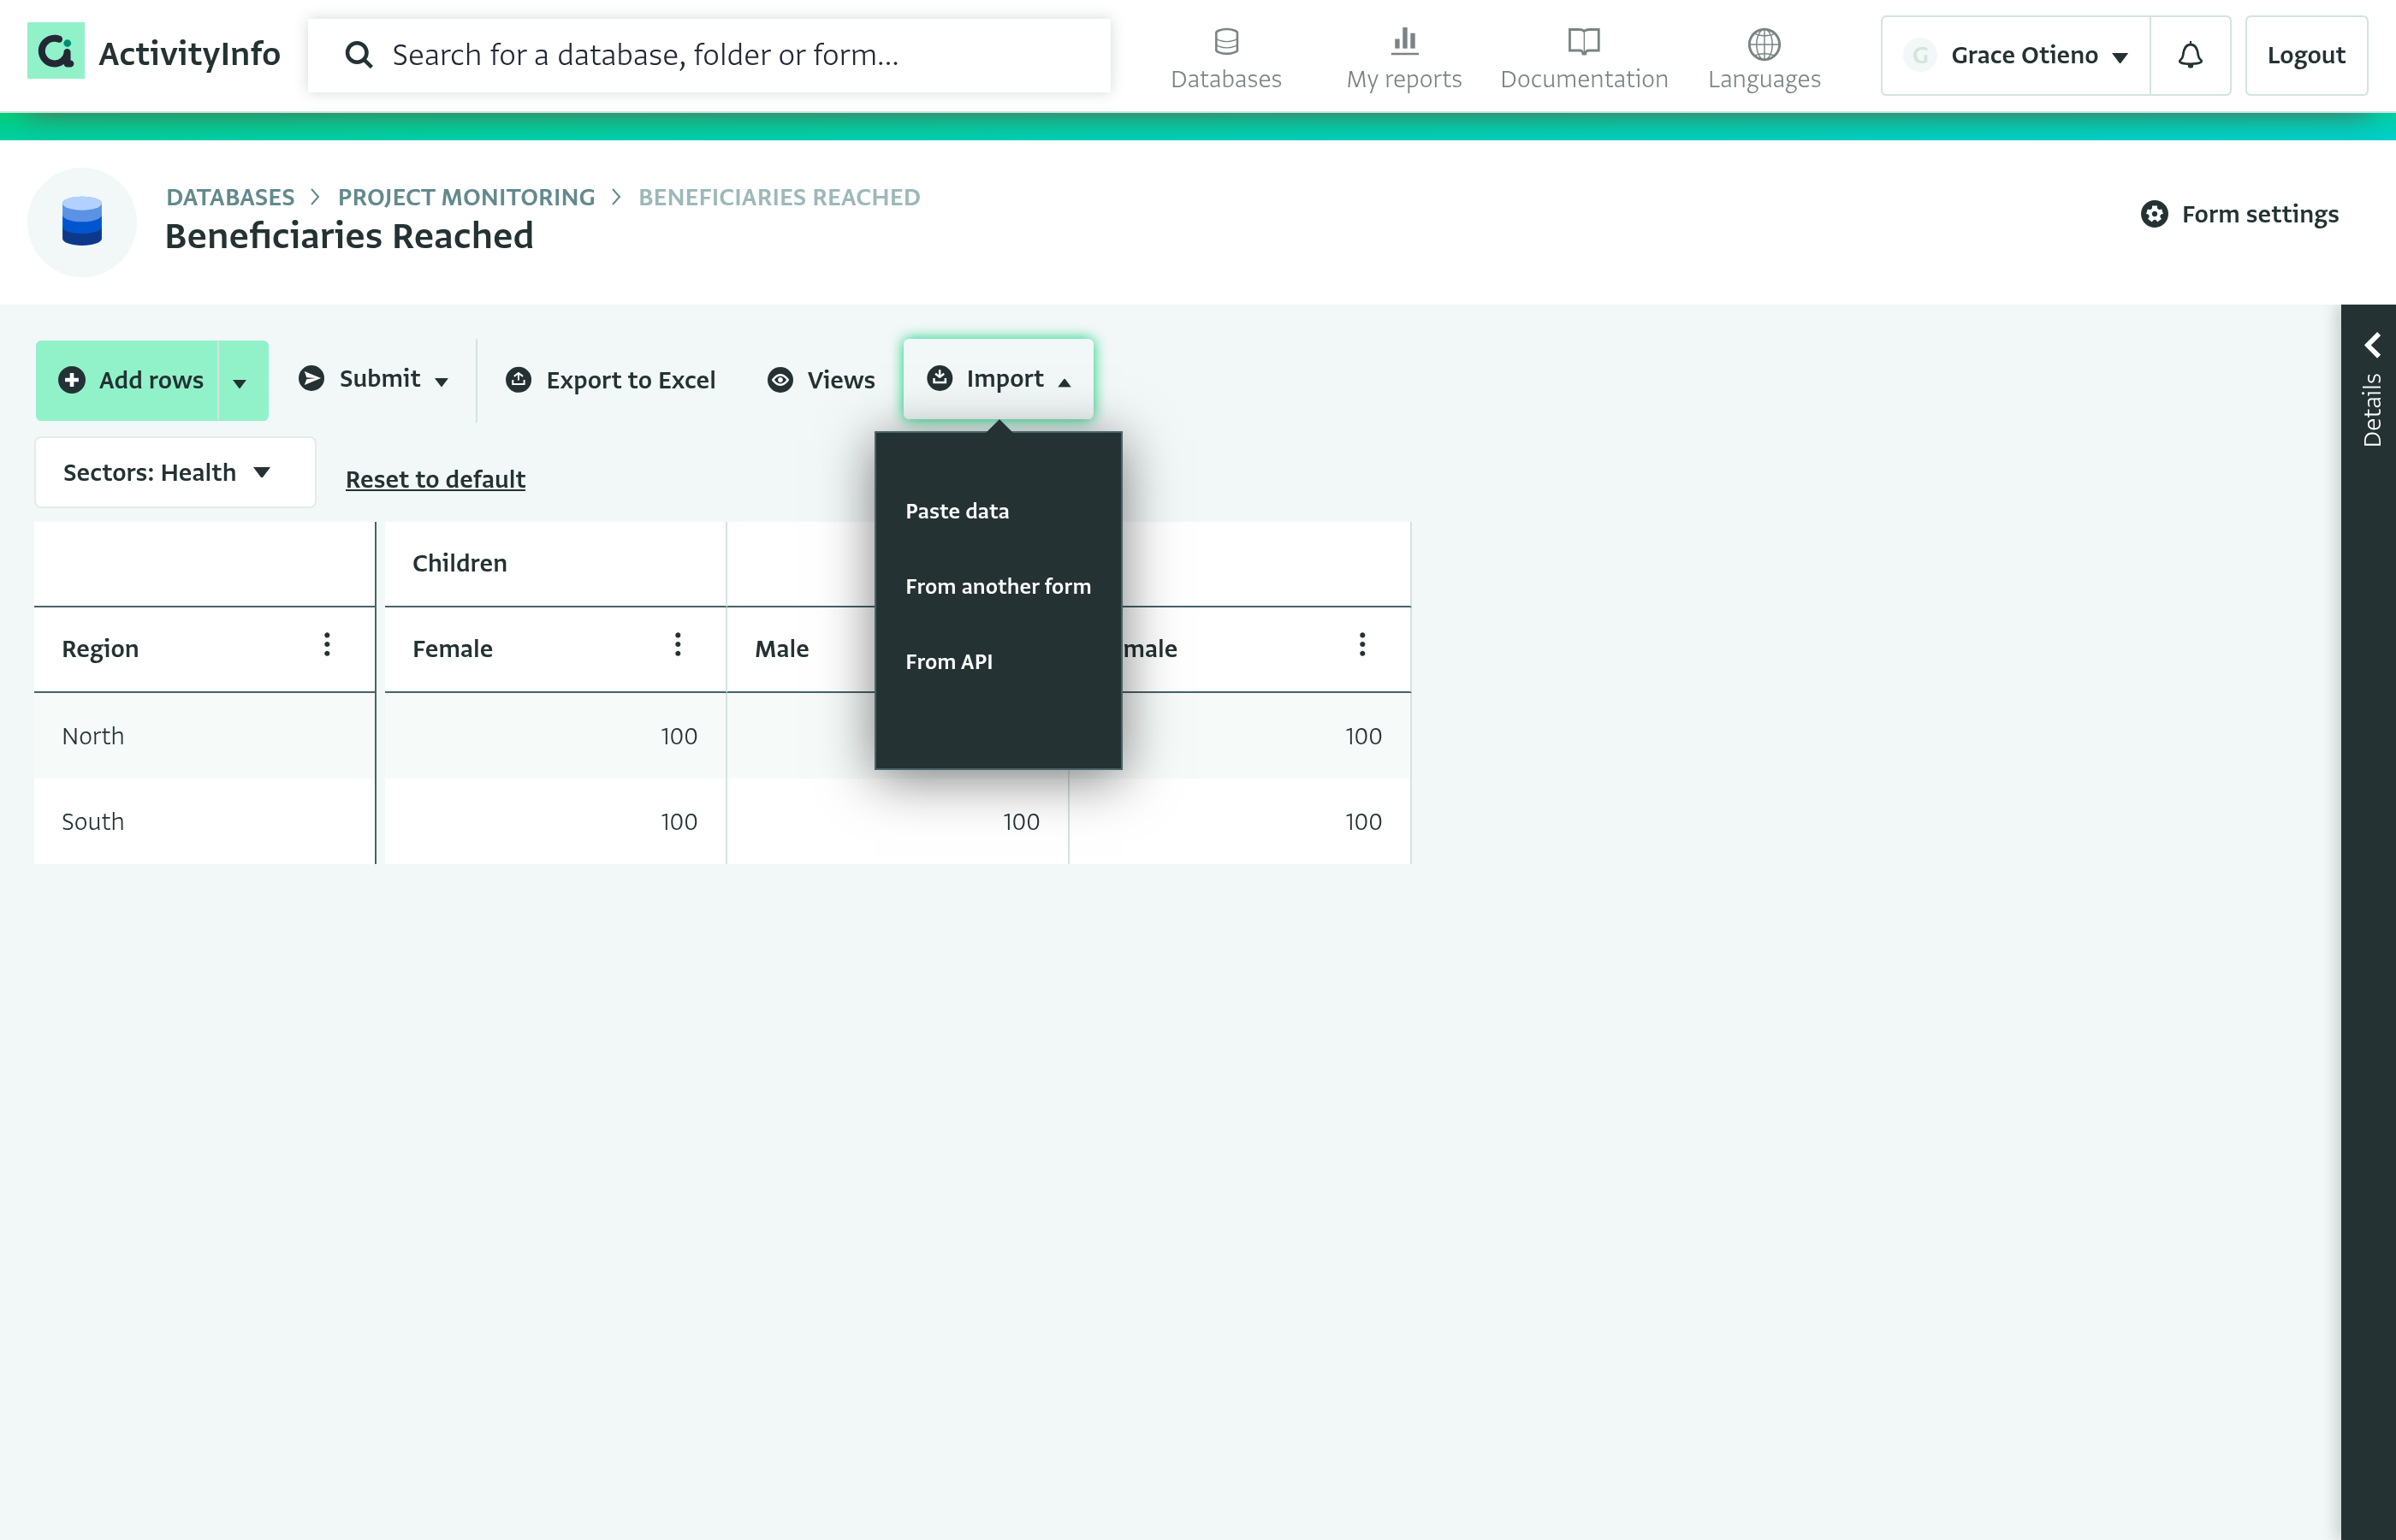The width and height of the screenshot is (2396, 1540).
Task: Open the Languages globe icon
Action: 1764,43
